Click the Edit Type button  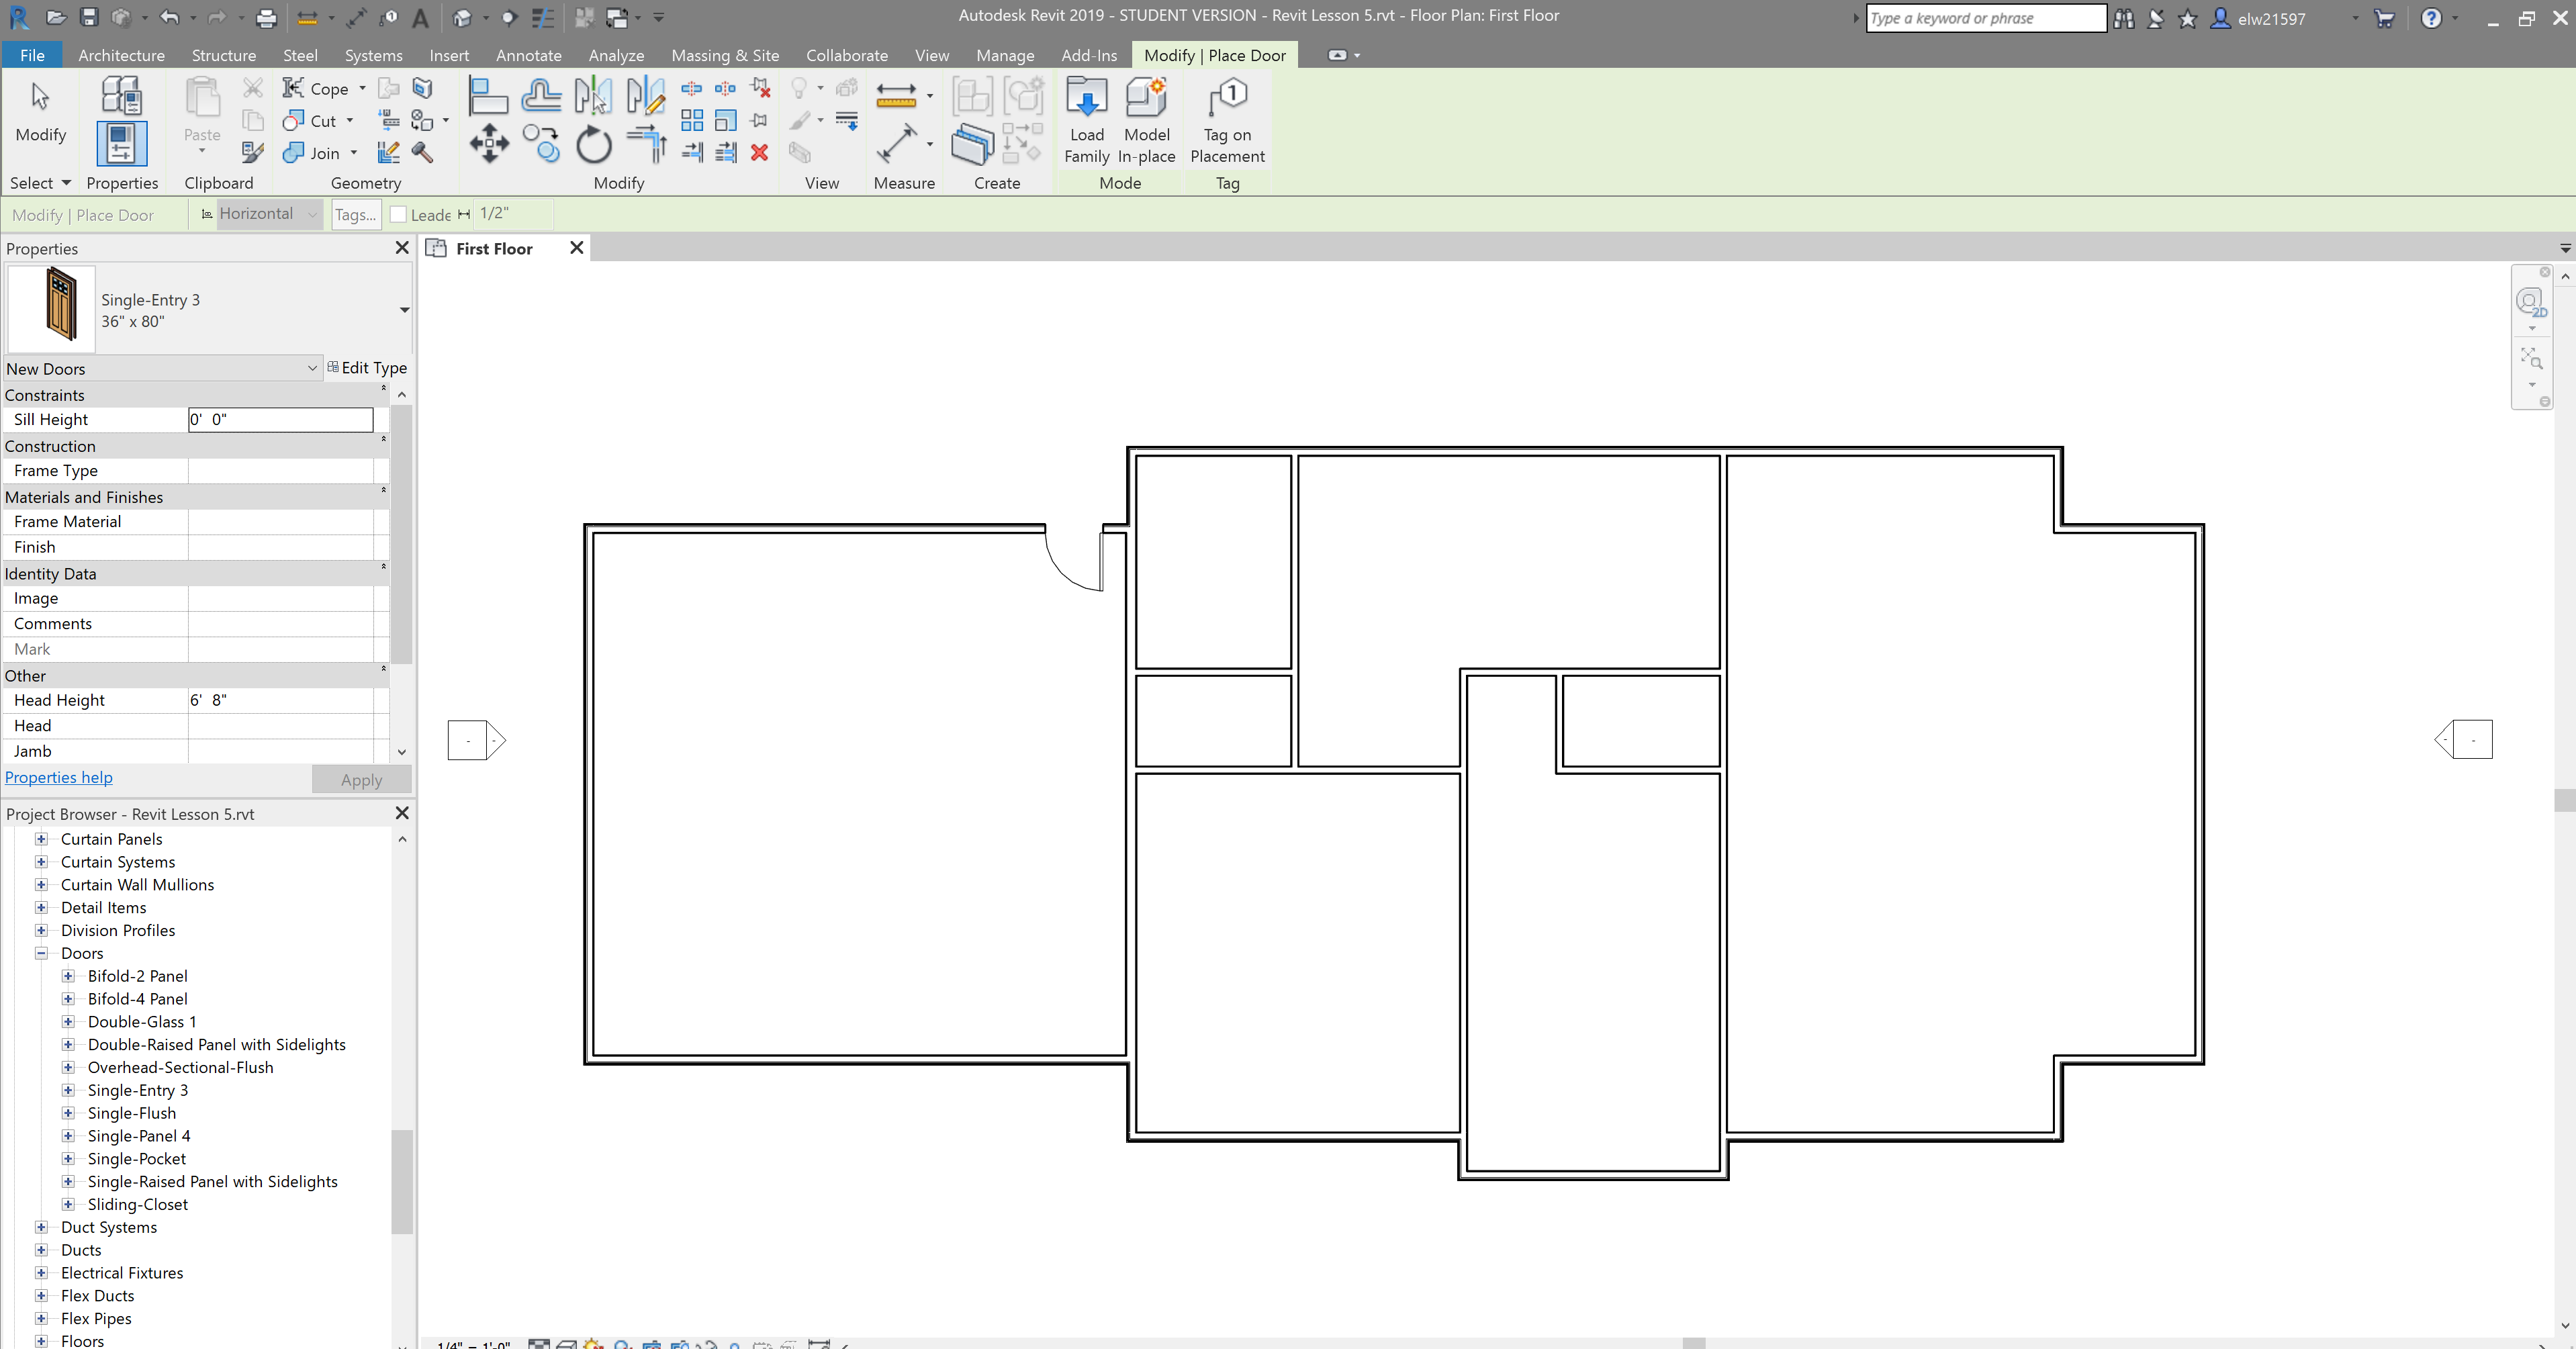[367, 368]
